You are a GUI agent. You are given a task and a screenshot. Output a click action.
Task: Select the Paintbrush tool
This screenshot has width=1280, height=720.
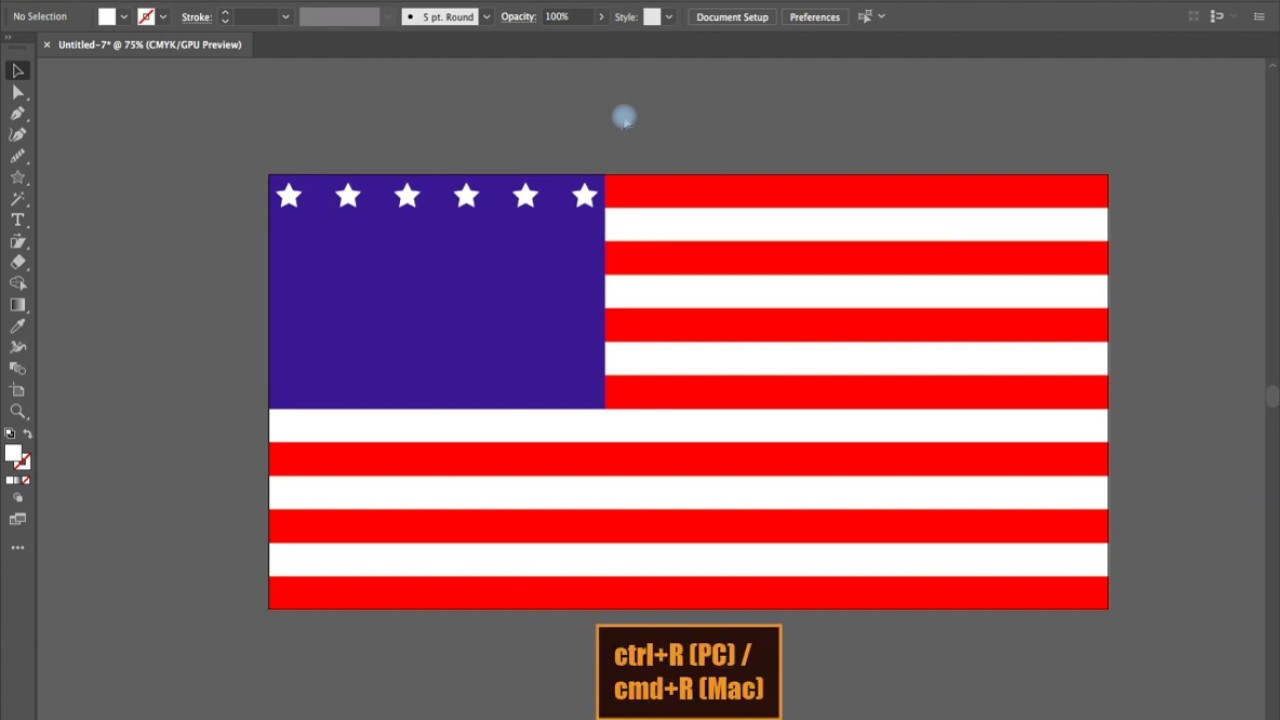[x=17, y=156]
